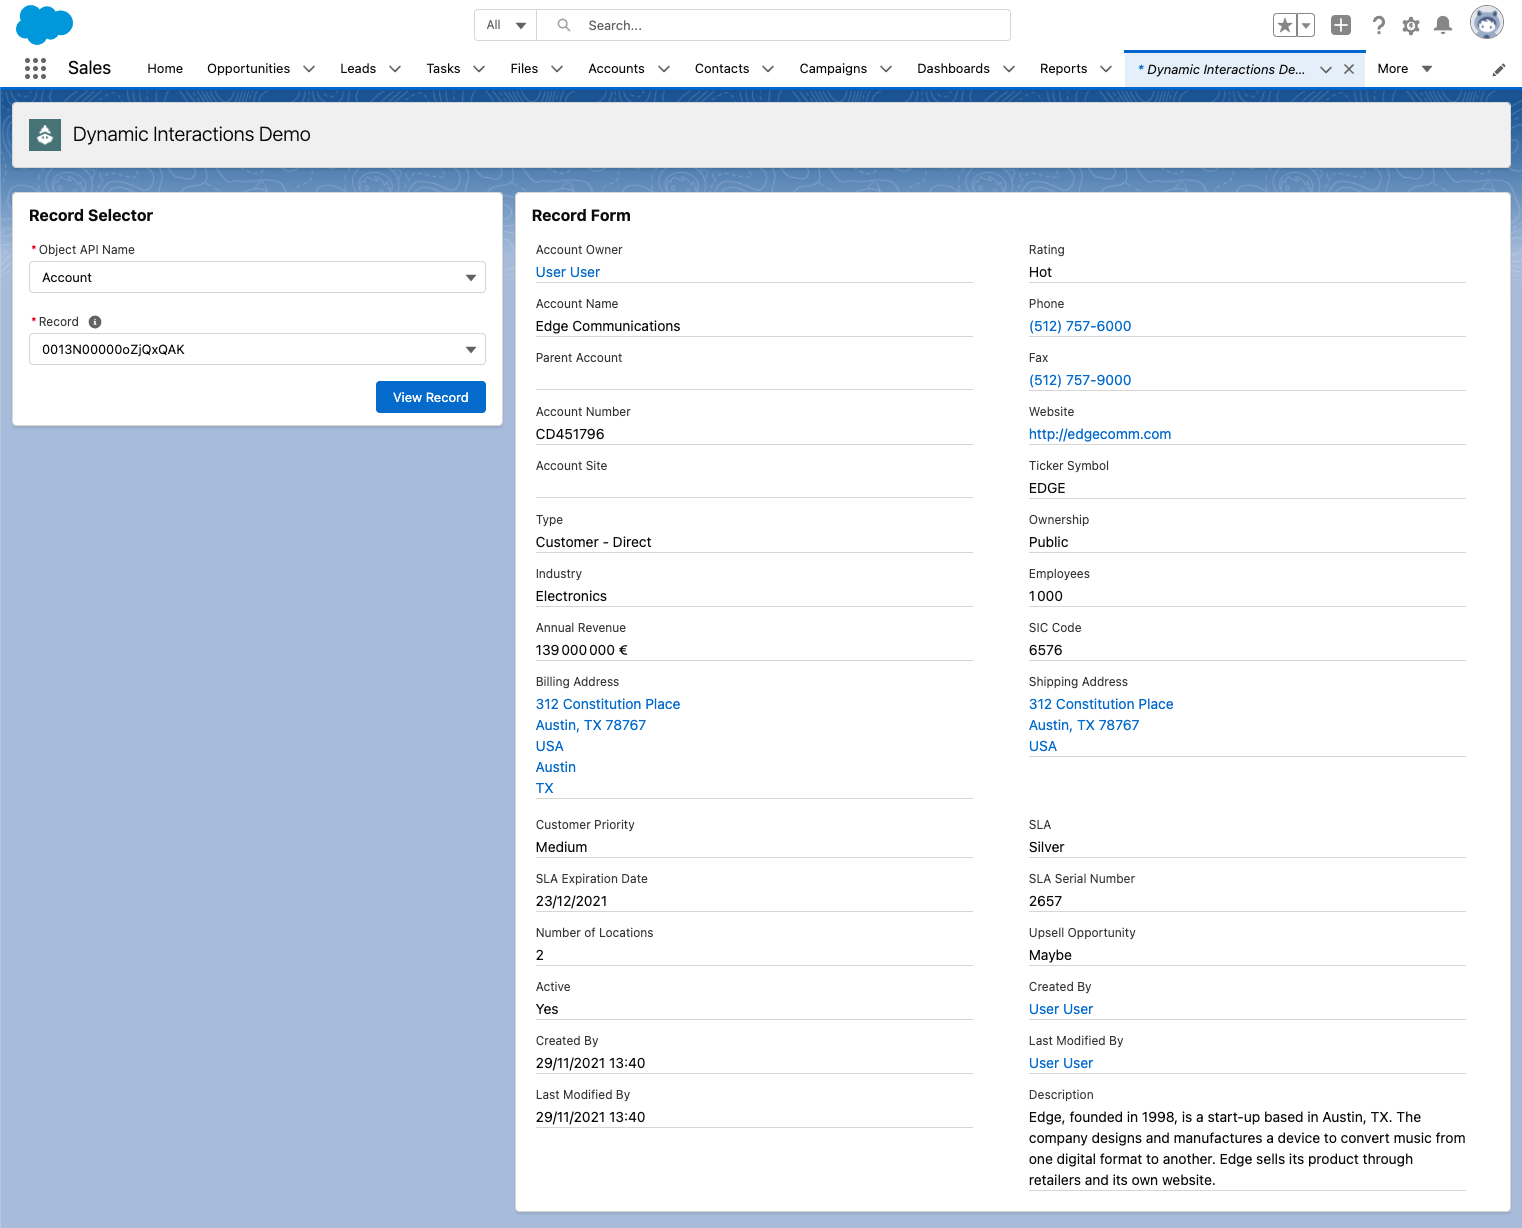Open the search scope All dropdown

click(506, 25)
